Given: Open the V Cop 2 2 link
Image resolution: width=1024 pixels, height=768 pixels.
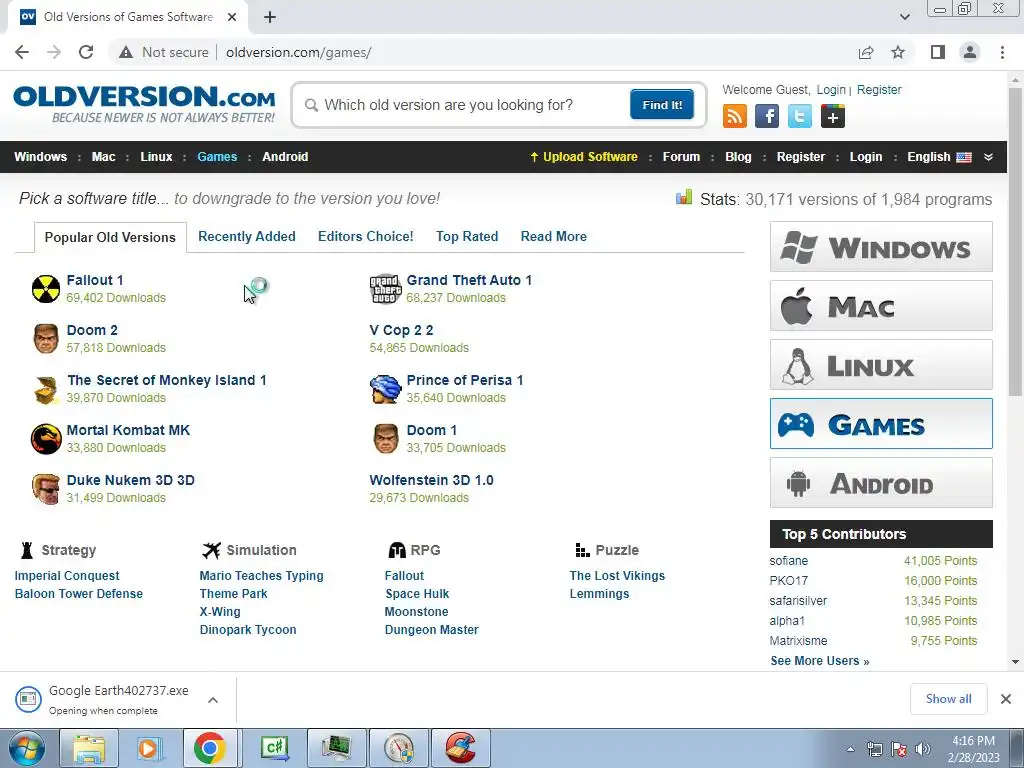Looking at the screenshot, I should point(402,330).
